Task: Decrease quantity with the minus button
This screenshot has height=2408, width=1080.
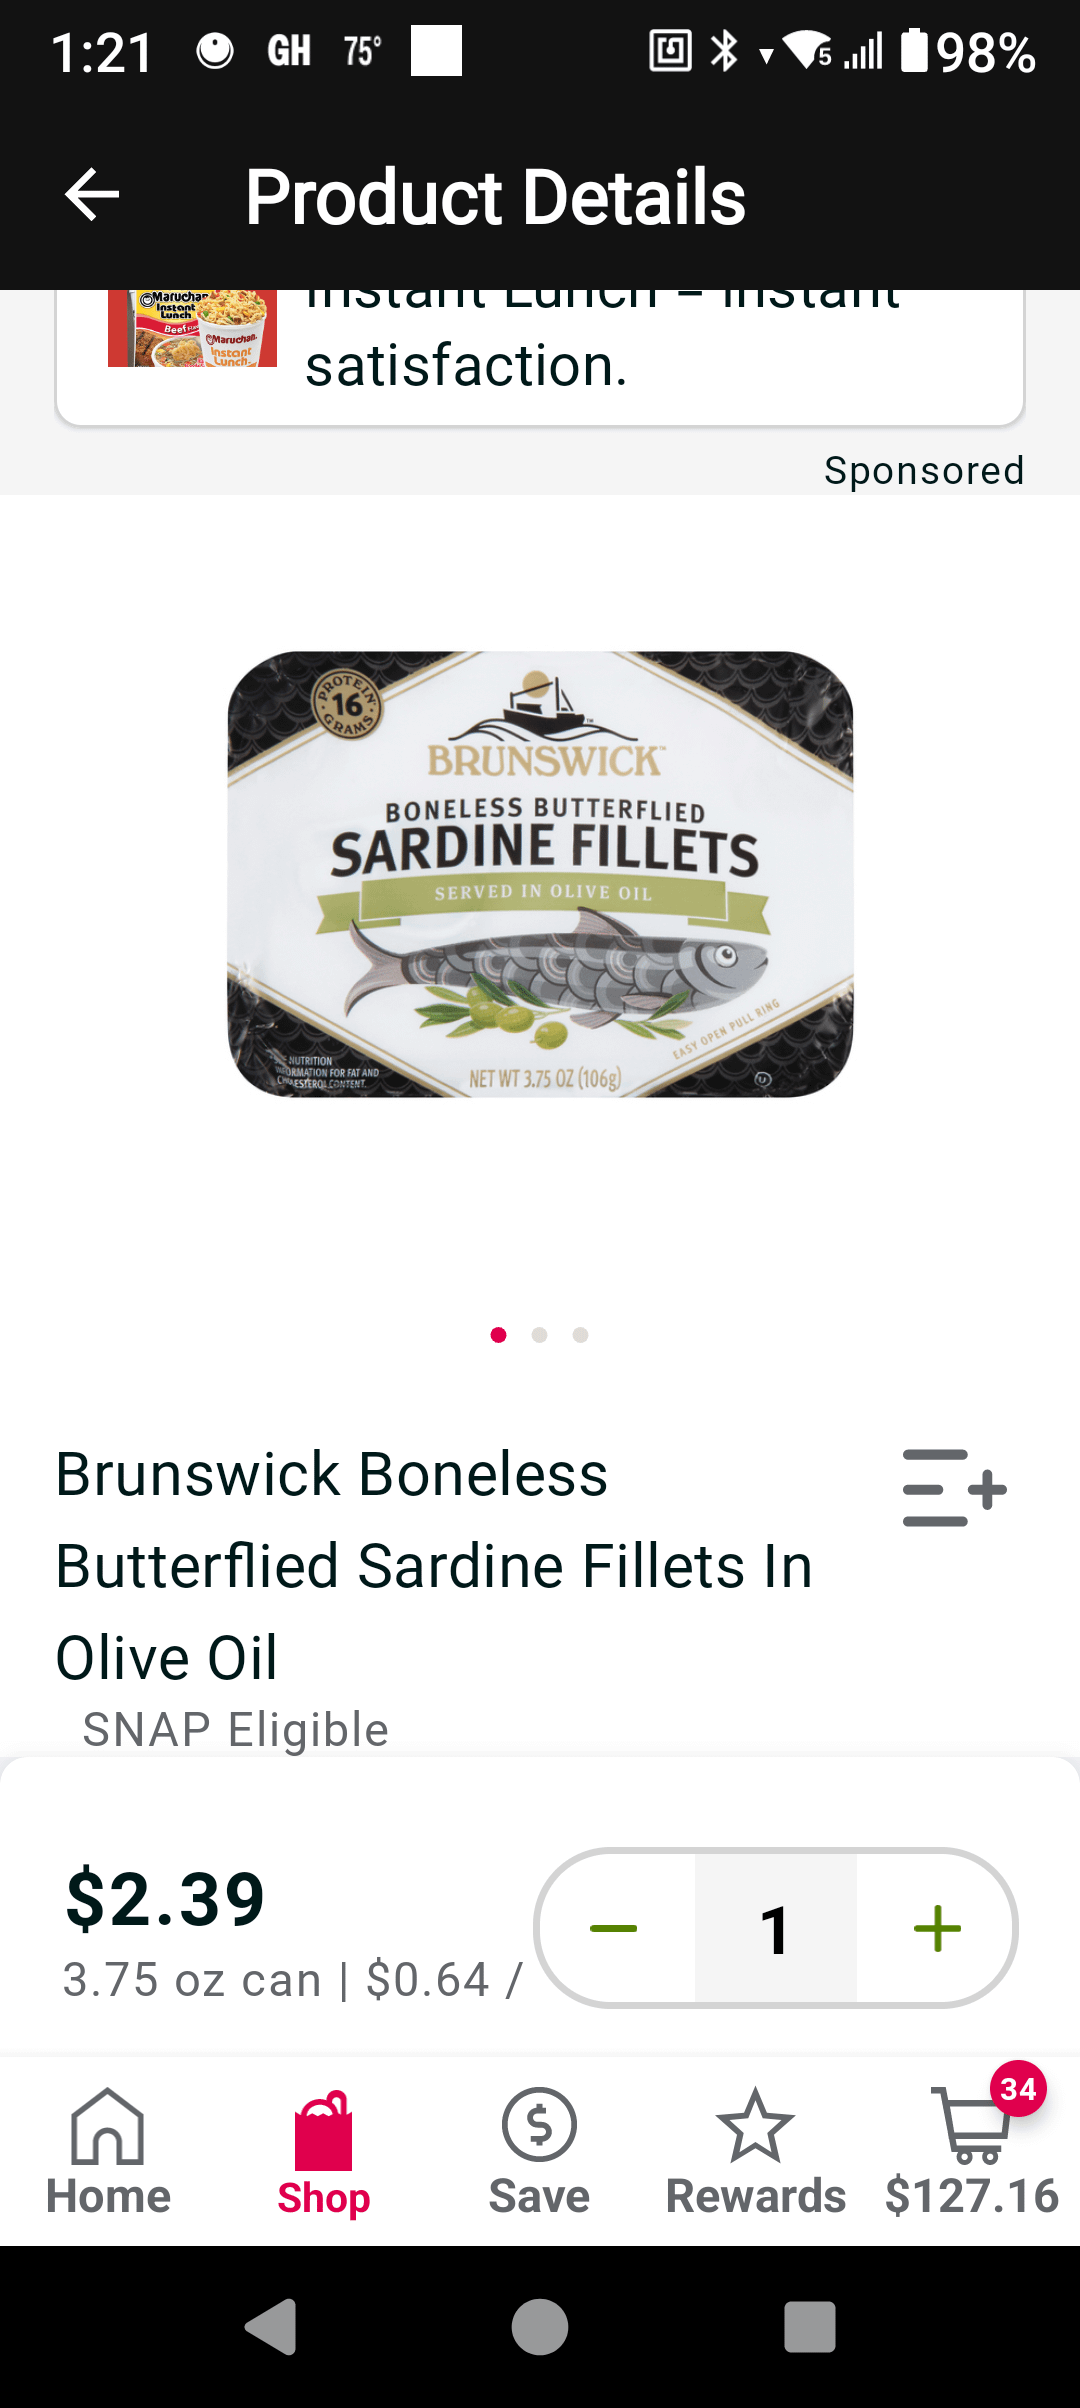Action: point(614,1928)
